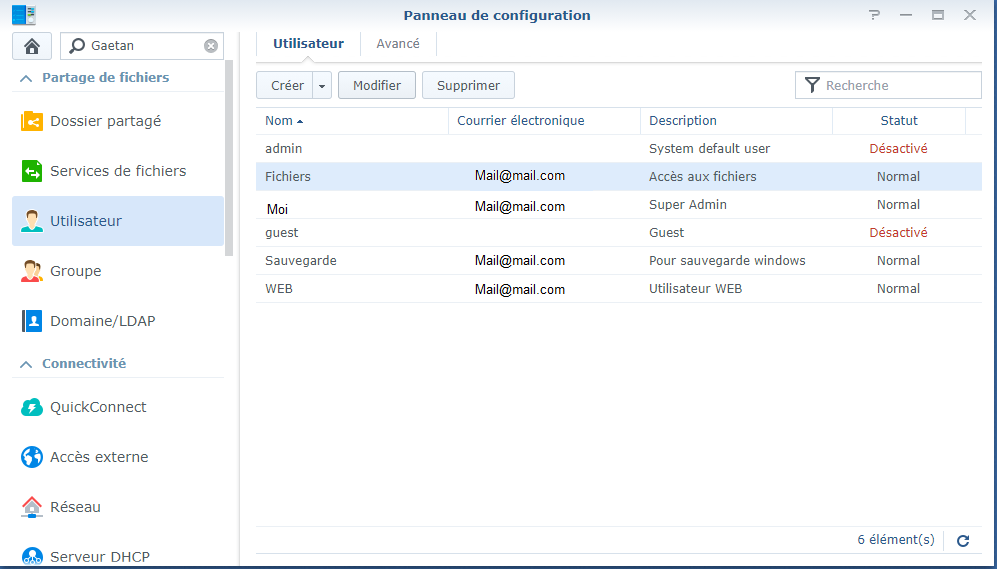Viewport: 998px width, 572px height.
Task: Open Services de fichiers icon
Action: tap(32, 171)
